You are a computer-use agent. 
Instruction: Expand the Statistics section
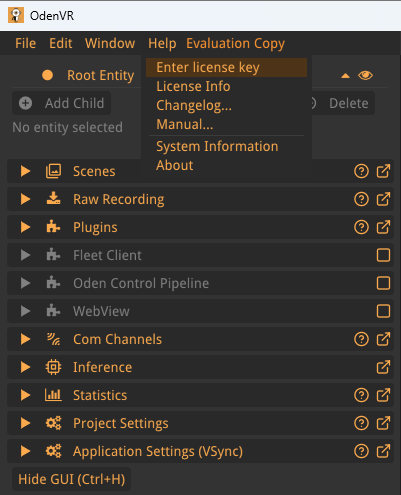click(25, 395)
